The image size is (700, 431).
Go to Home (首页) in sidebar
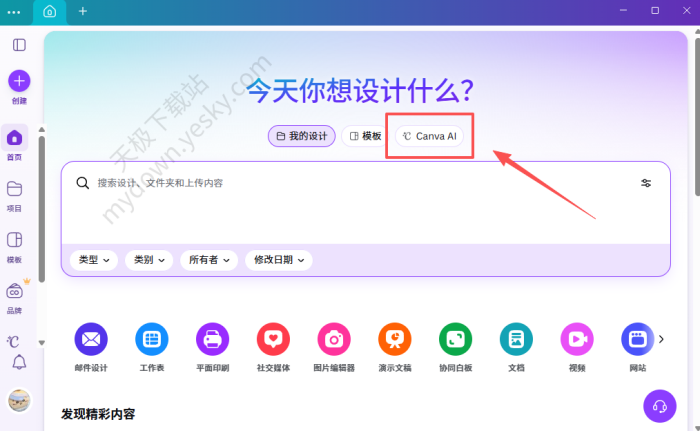point(14,138)
